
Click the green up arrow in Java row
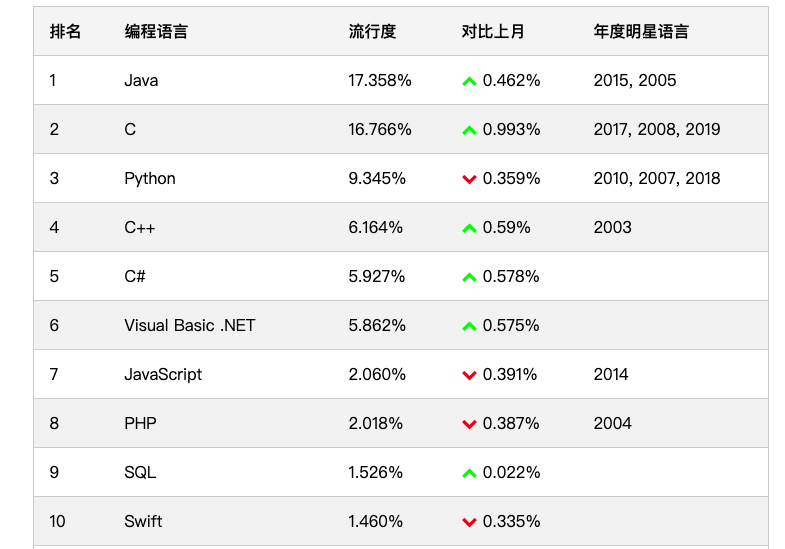pyautogui.click(x=469, y=81)
